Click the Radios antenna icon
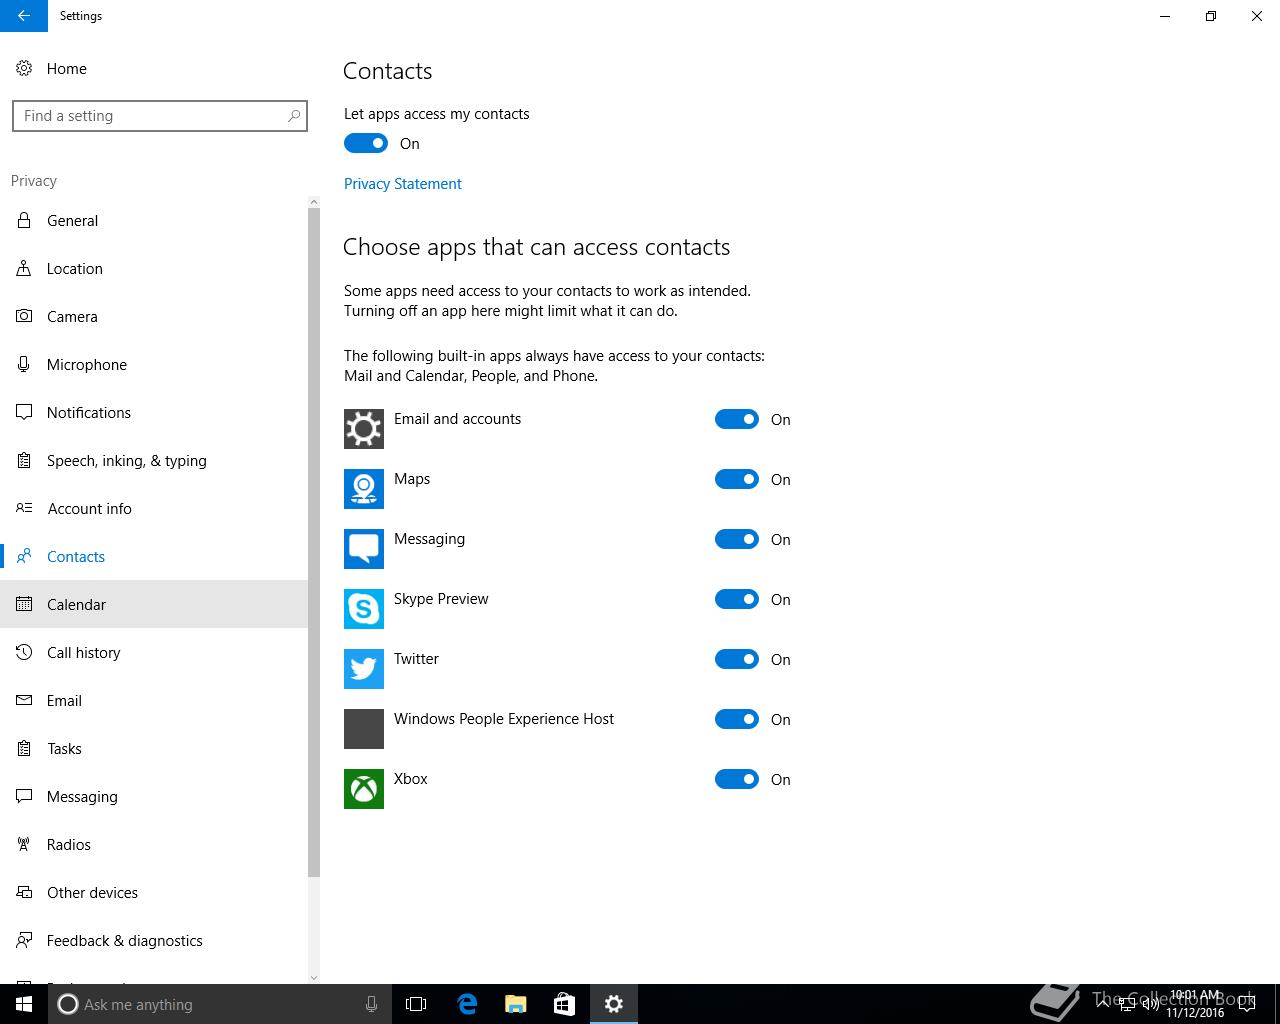Image resolution: width=1280 pixels, height=1024 pixels. (24, 845)
